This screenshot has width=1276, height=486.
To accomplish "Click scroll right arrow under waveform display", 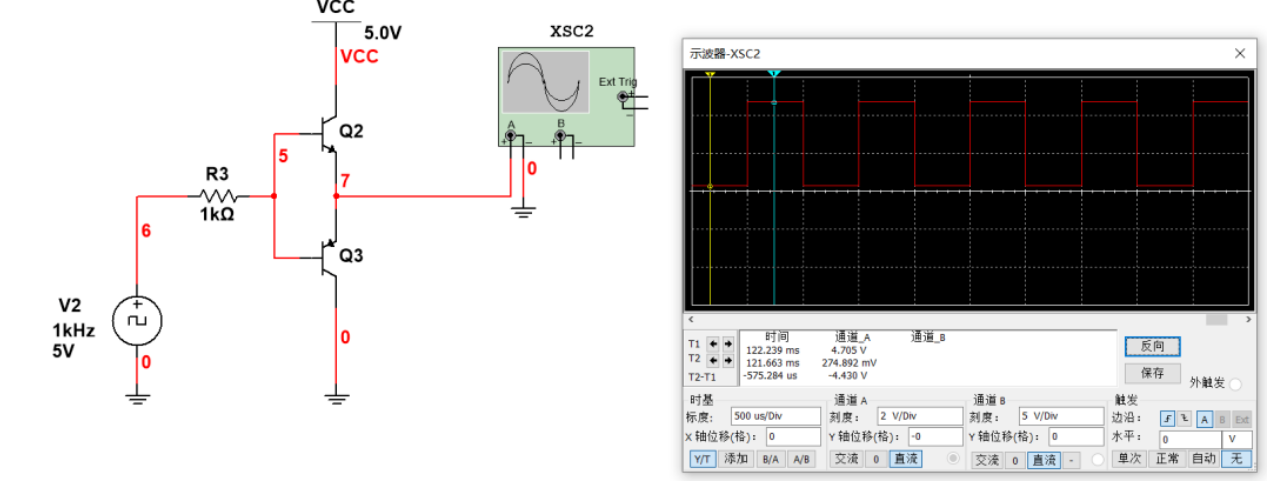I will [x=1247, y=320].
